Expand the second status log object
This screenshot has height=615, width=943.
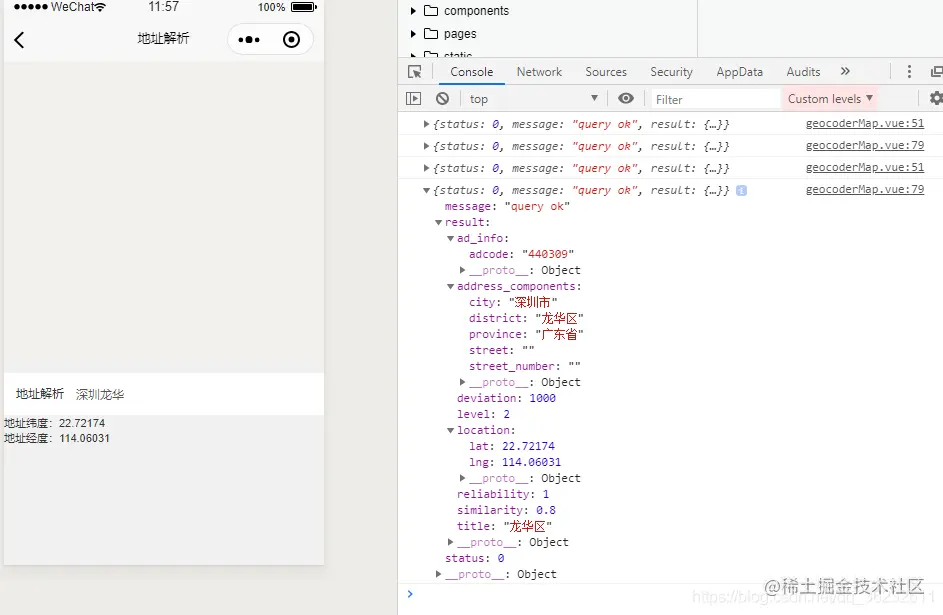426,146
